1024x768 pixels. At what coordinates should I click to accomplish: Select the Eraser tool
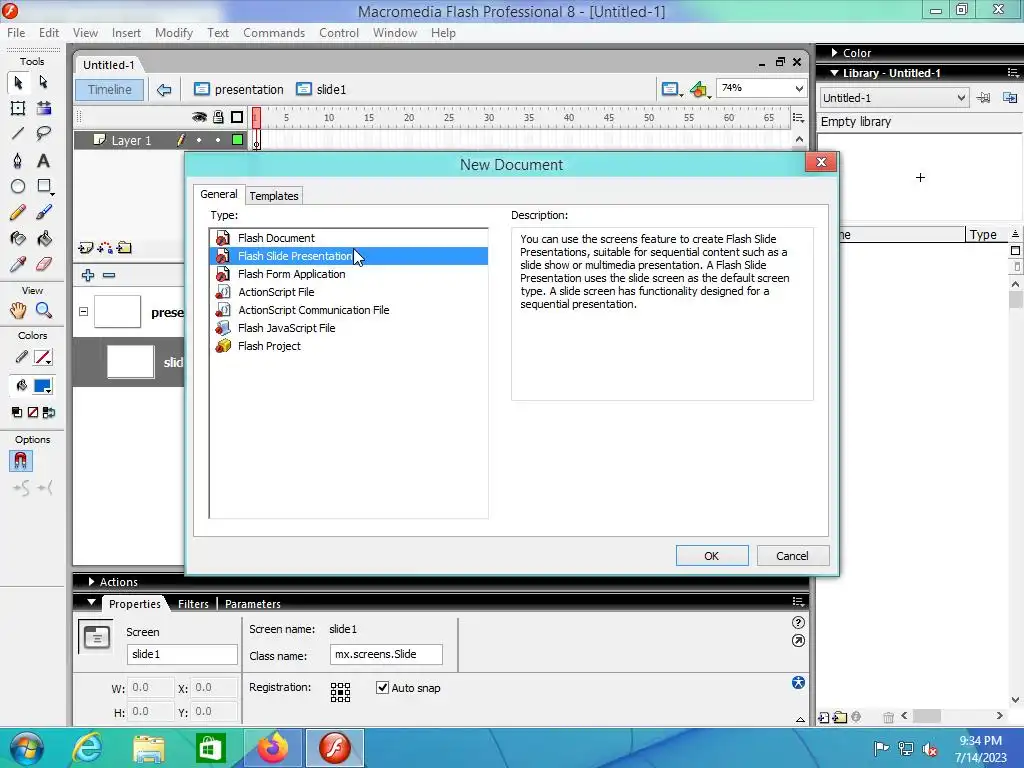tap(44, 264)
